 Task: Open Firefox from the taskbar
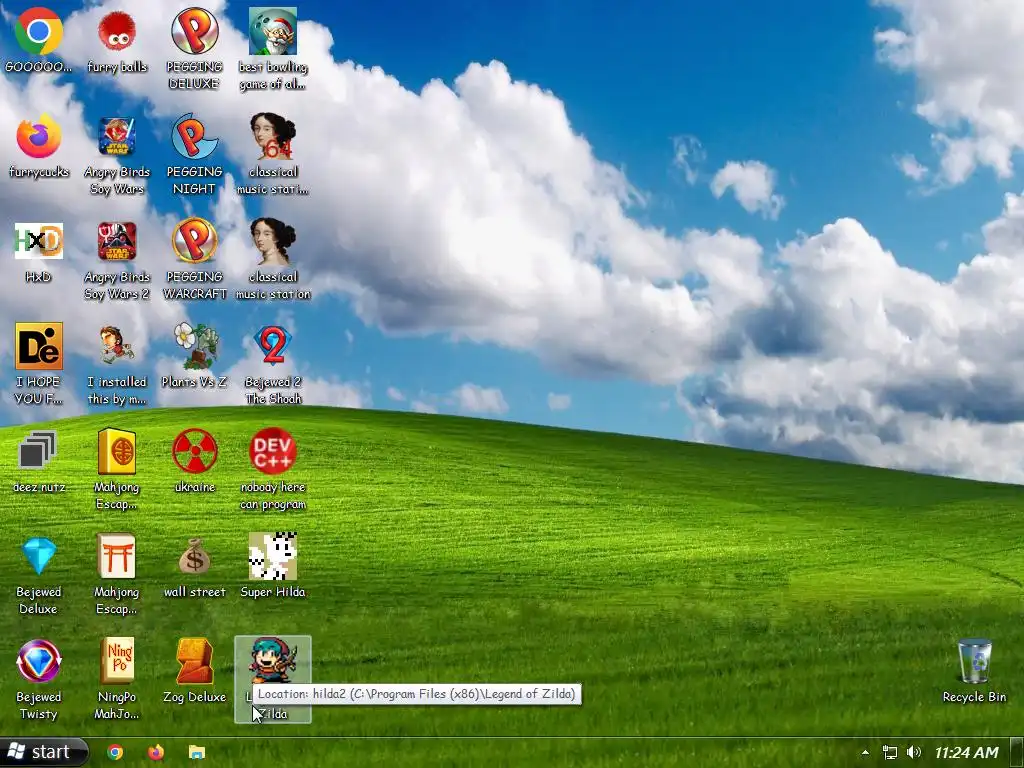(156, 752)
